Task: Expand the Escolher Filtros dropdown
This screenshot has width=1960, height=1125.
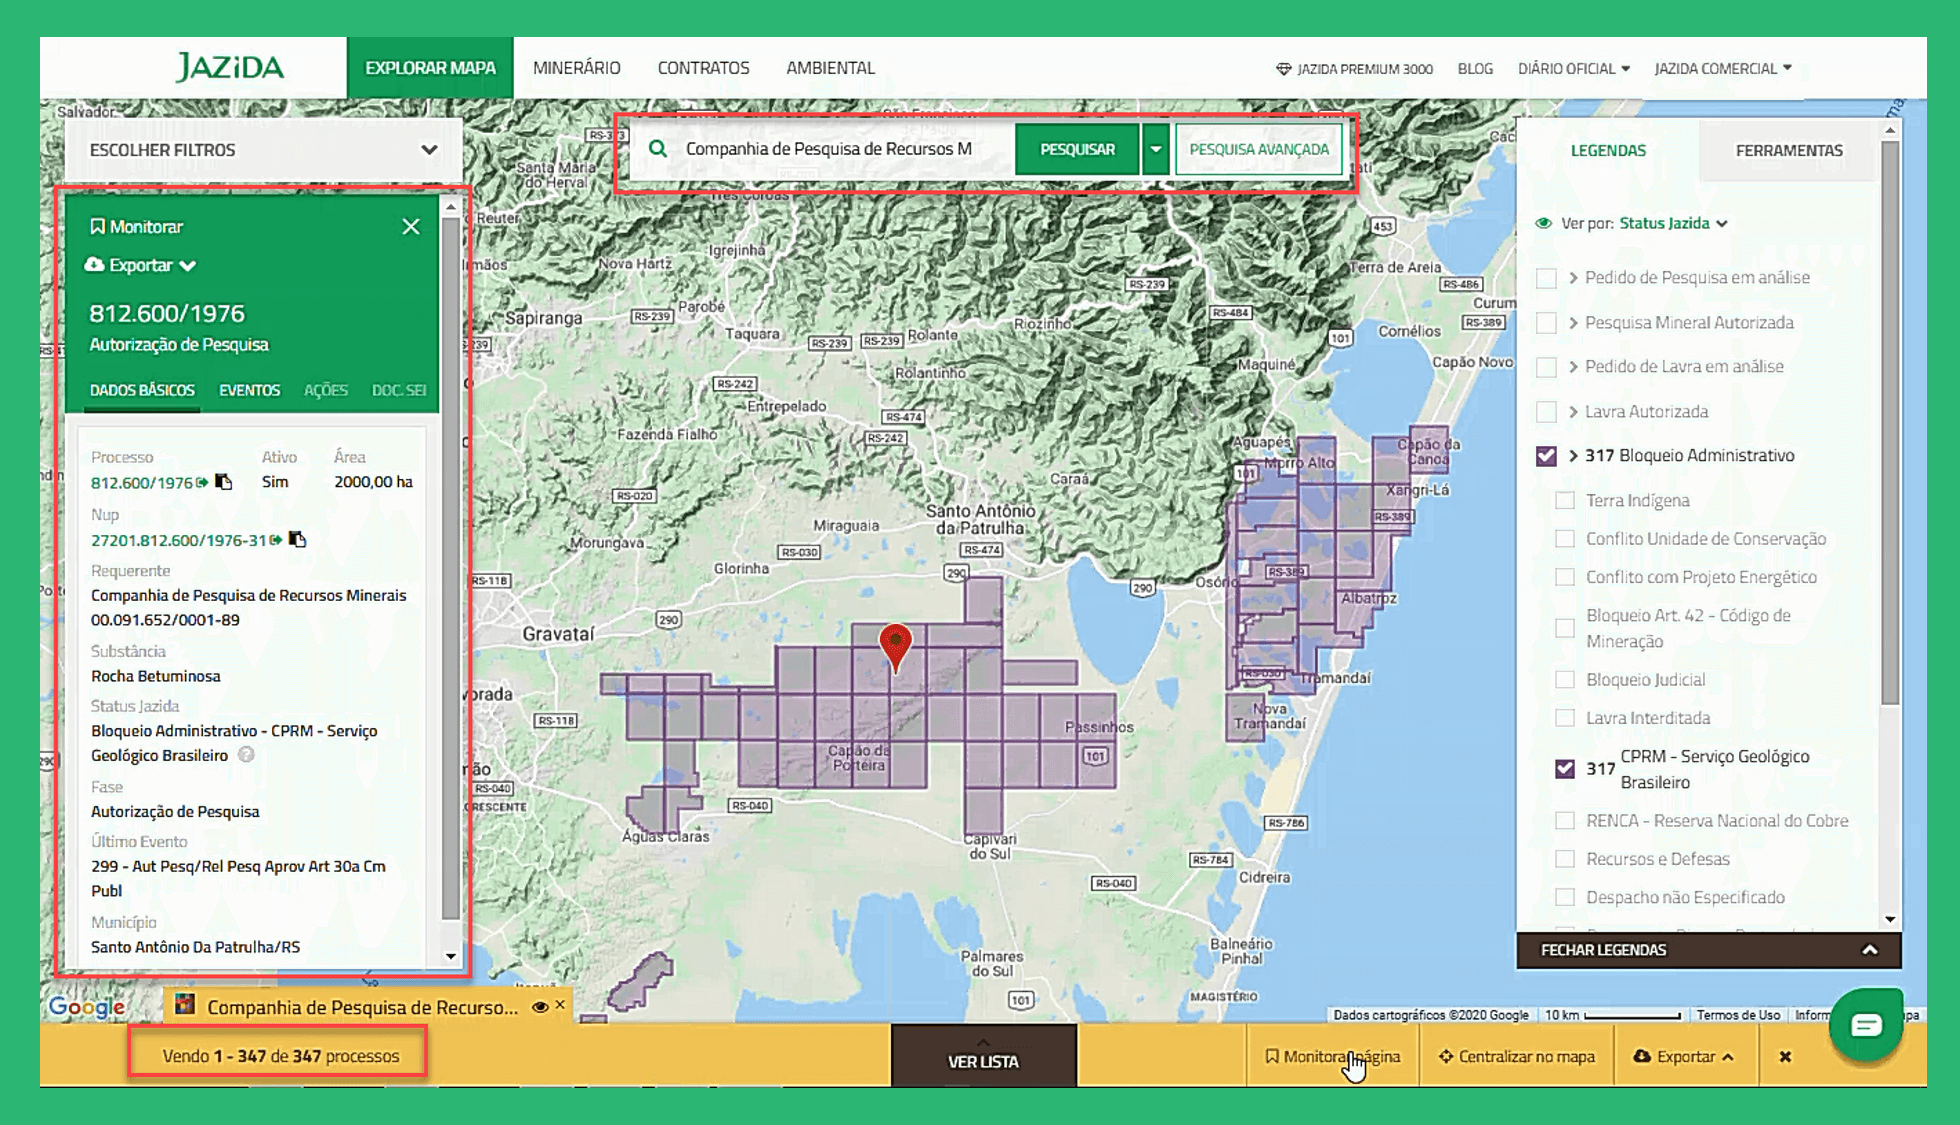Action: (263, 150)
